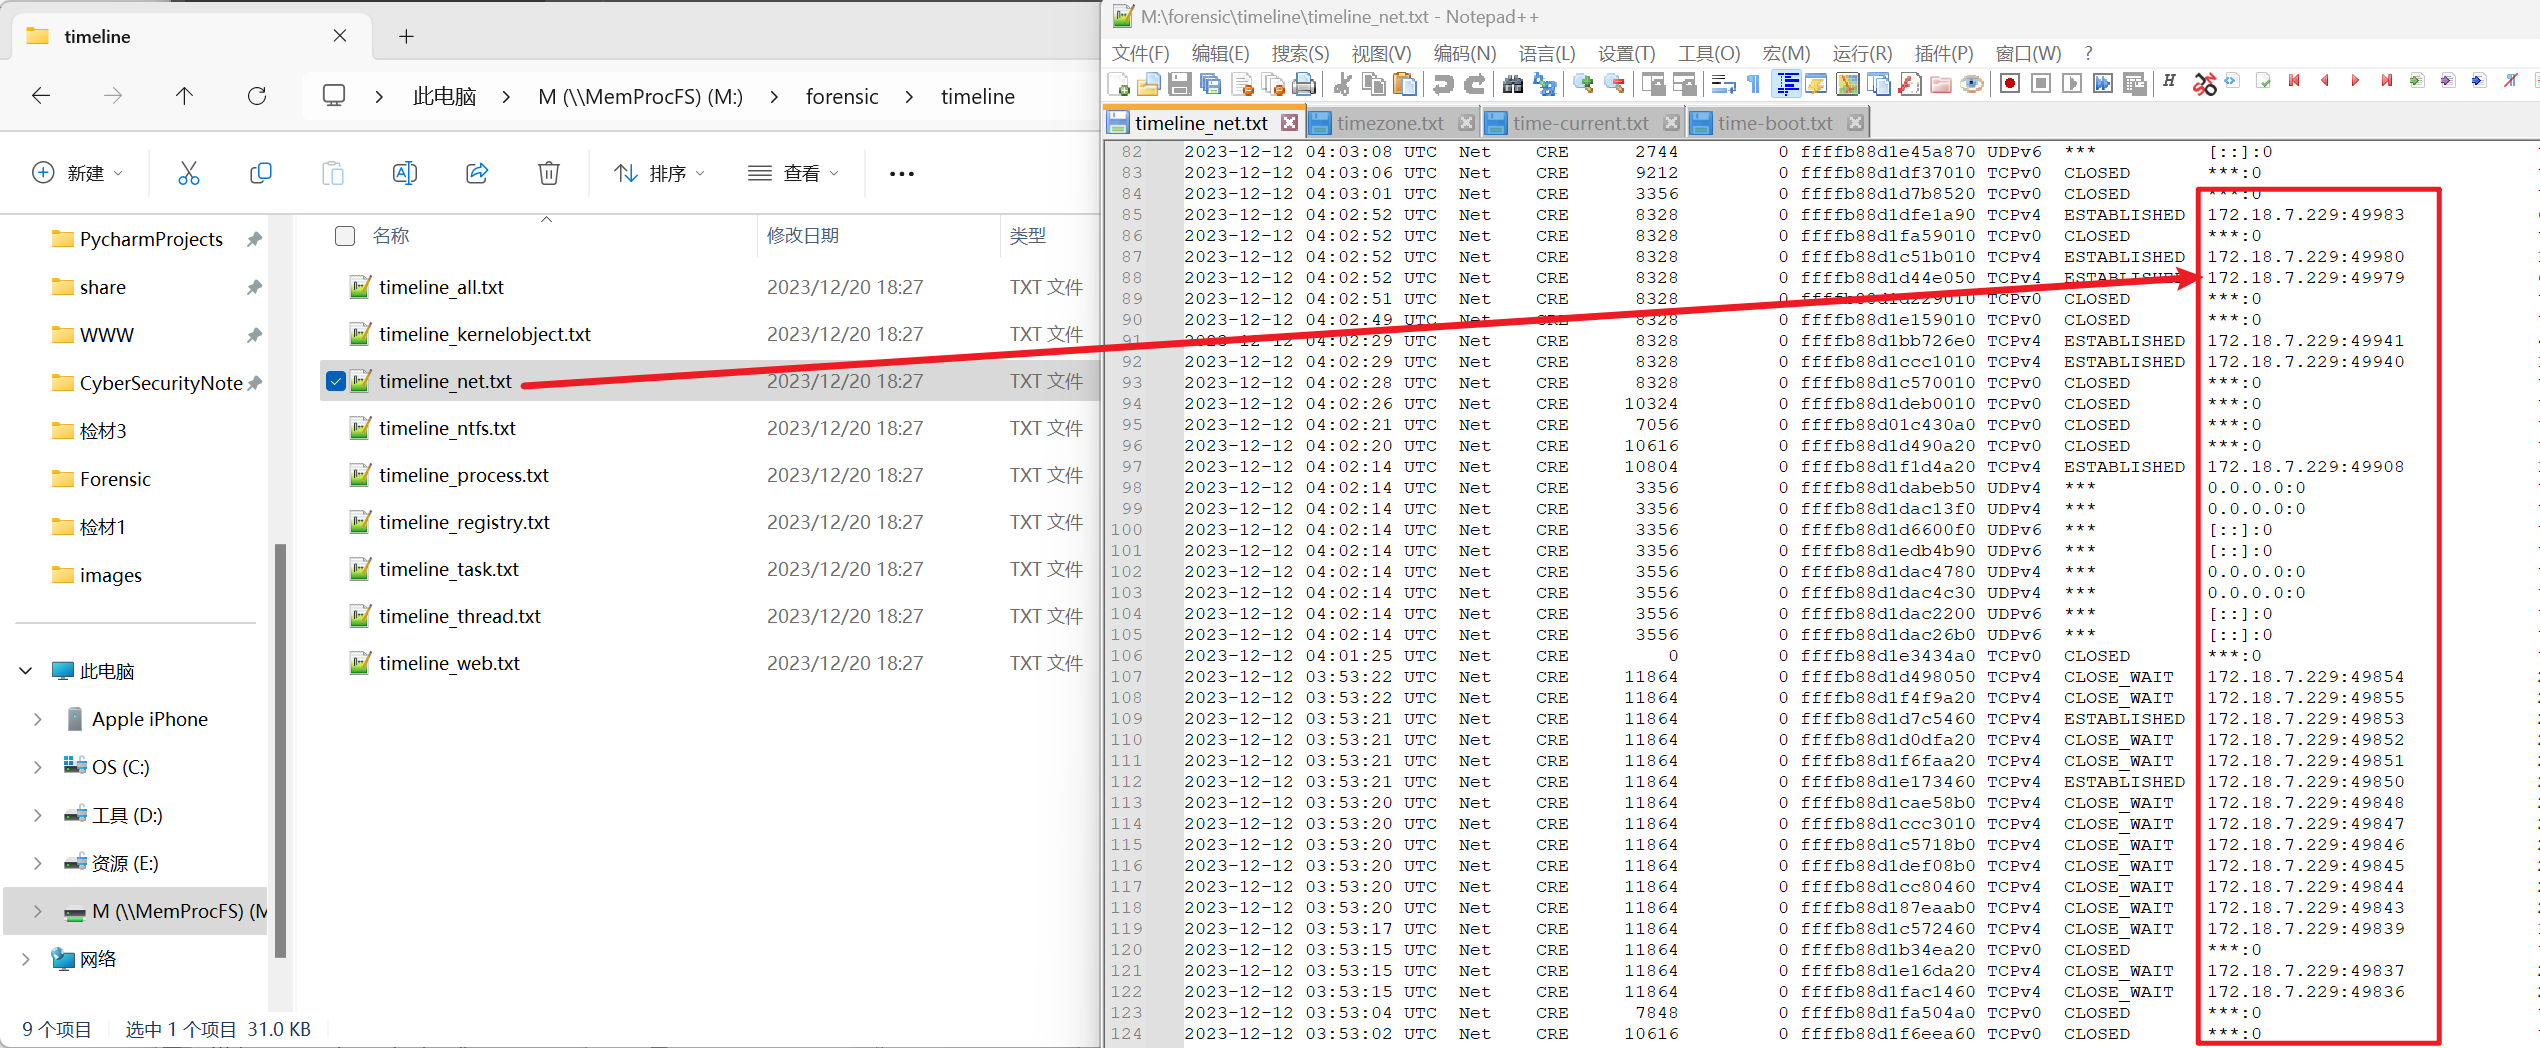Start macro recording with the red dot icon
Viewport: 2540px width, 1048px height.
[x=2010, y=84]
